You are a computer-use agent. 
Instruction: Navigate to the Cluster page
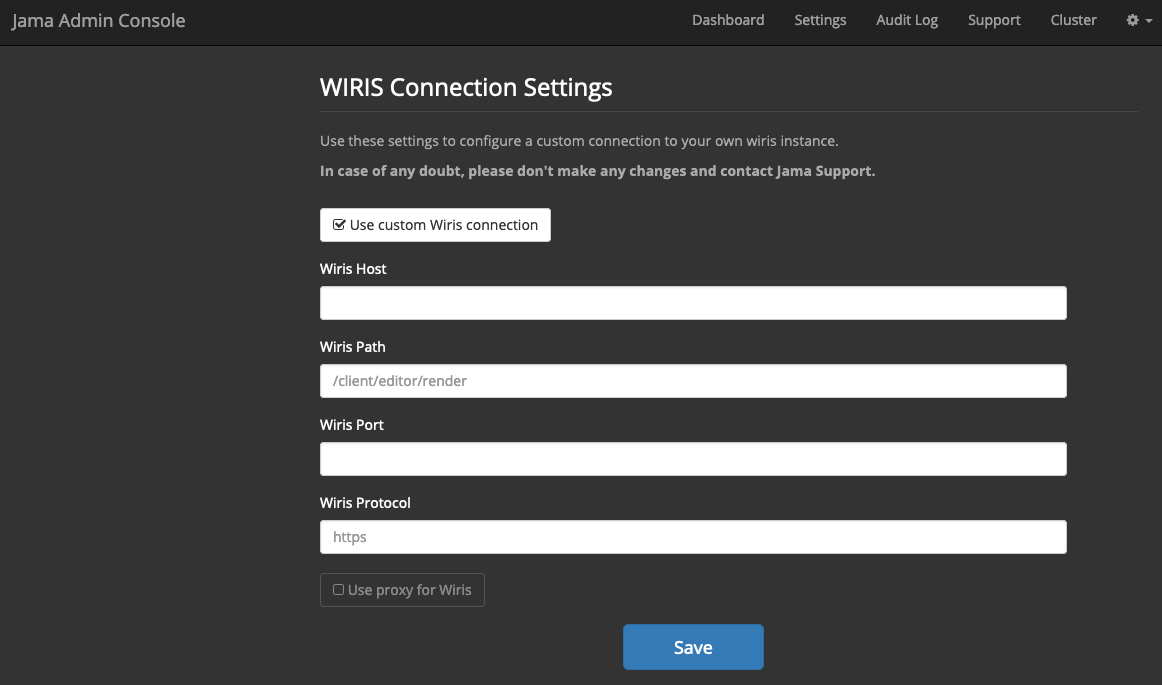click(1073, 21)
